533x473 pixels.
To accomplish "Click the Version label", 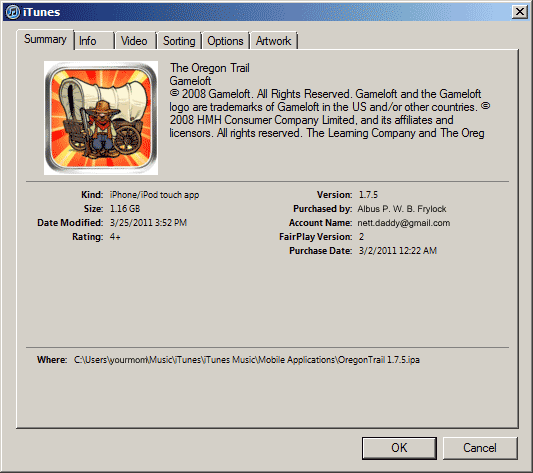I will click(334, 195).
